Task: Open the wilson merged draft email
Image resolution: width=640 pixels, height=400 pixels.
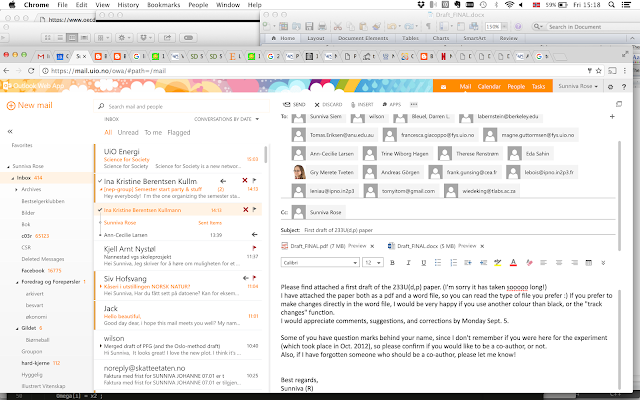Action: click(178, 345)
